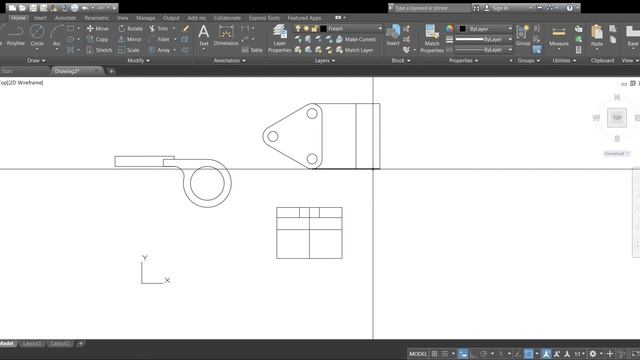
Task: Activate the Rotate tool
Action: pyautogui.click(x=131, y=29)
